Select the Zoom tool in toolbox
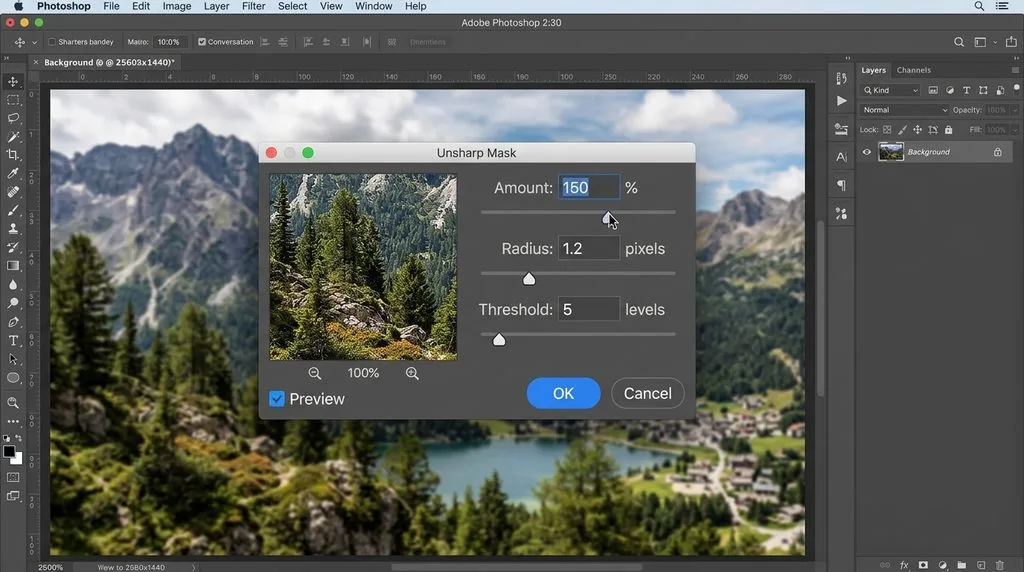 [13, 403]
